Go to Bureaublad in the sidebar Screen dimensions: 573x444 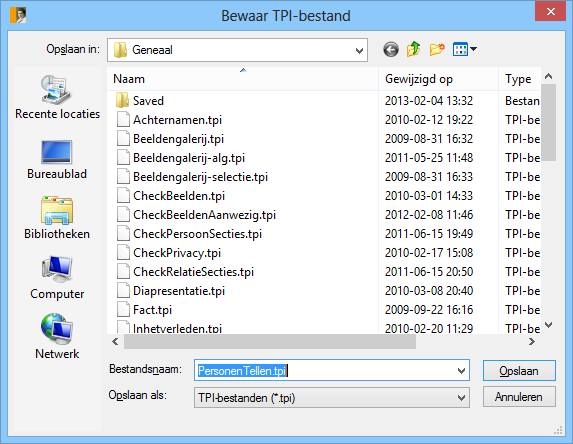[57, 160]
